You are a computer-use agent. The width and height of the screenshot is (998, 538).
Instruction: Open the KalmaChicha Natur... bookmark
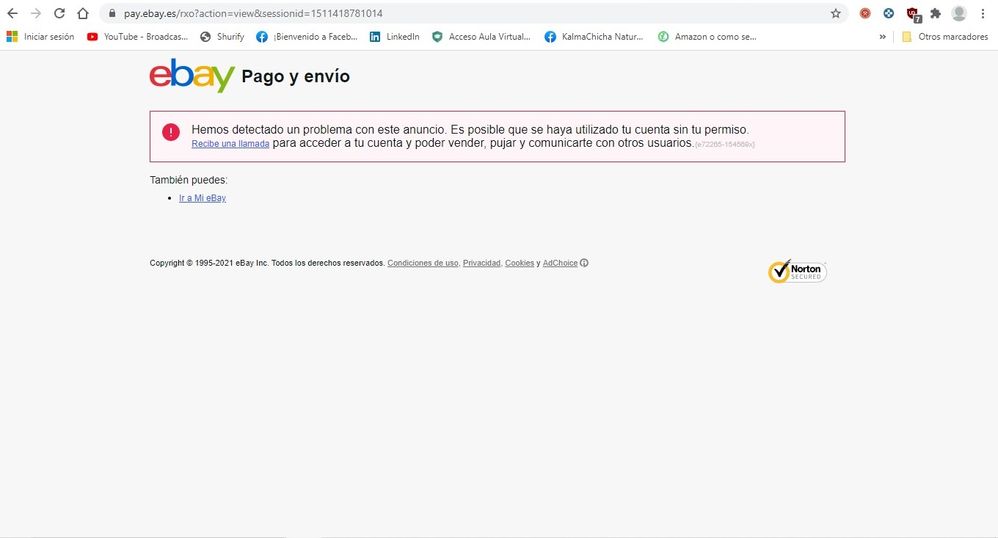pyautogui.click(x=594, y=37)
